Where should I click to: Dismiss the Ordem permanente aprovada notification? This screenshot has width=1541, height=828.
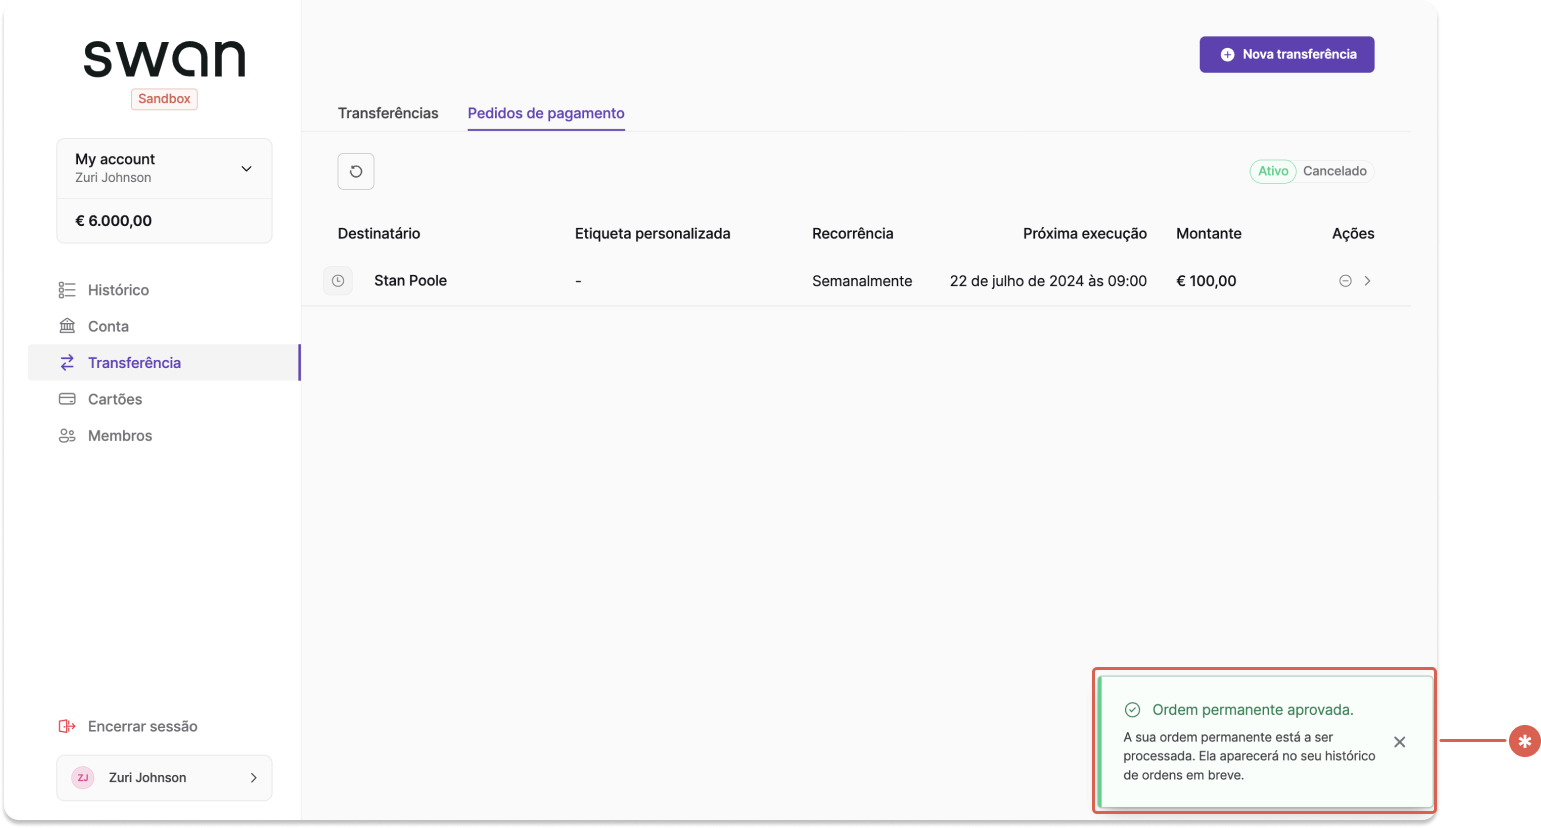(1400, 742)
